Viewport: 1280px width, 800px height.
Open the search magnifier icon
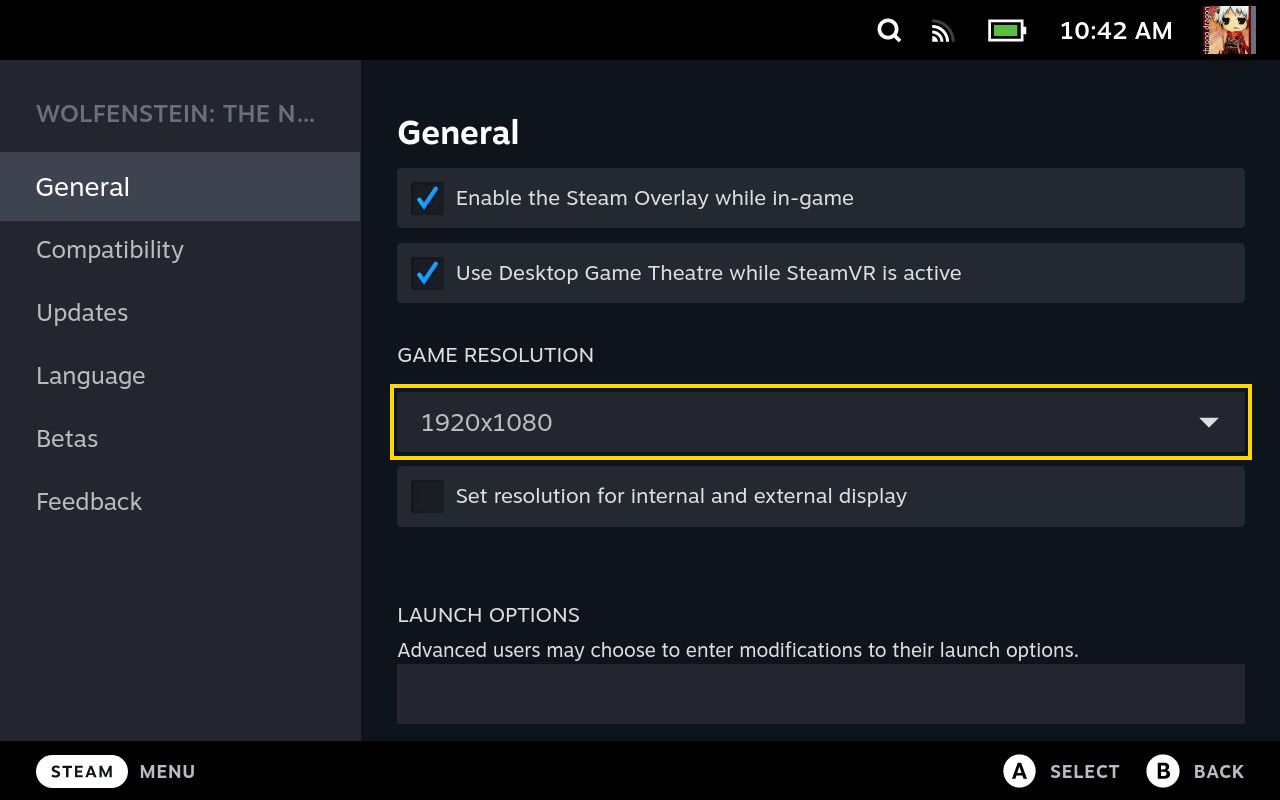(889, 31)
